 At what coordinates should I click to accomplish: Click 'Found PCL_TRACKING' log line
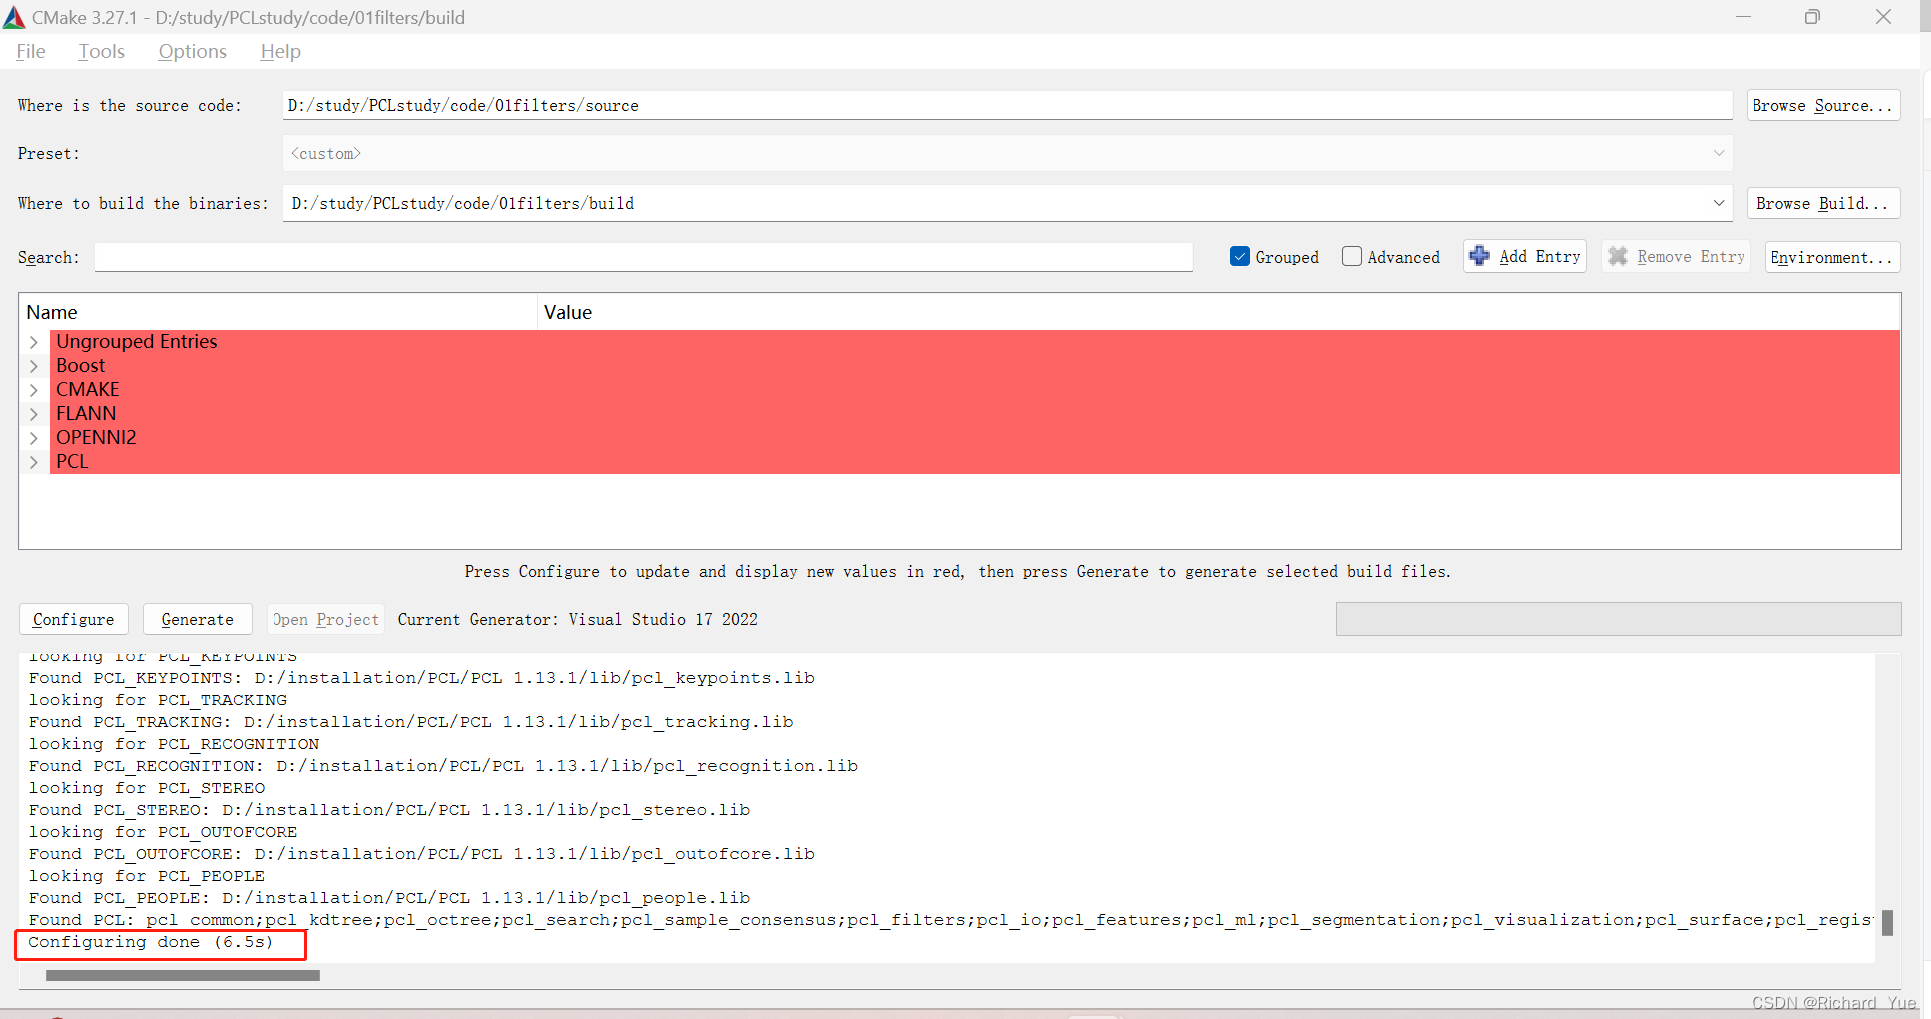tap(410, 722)
